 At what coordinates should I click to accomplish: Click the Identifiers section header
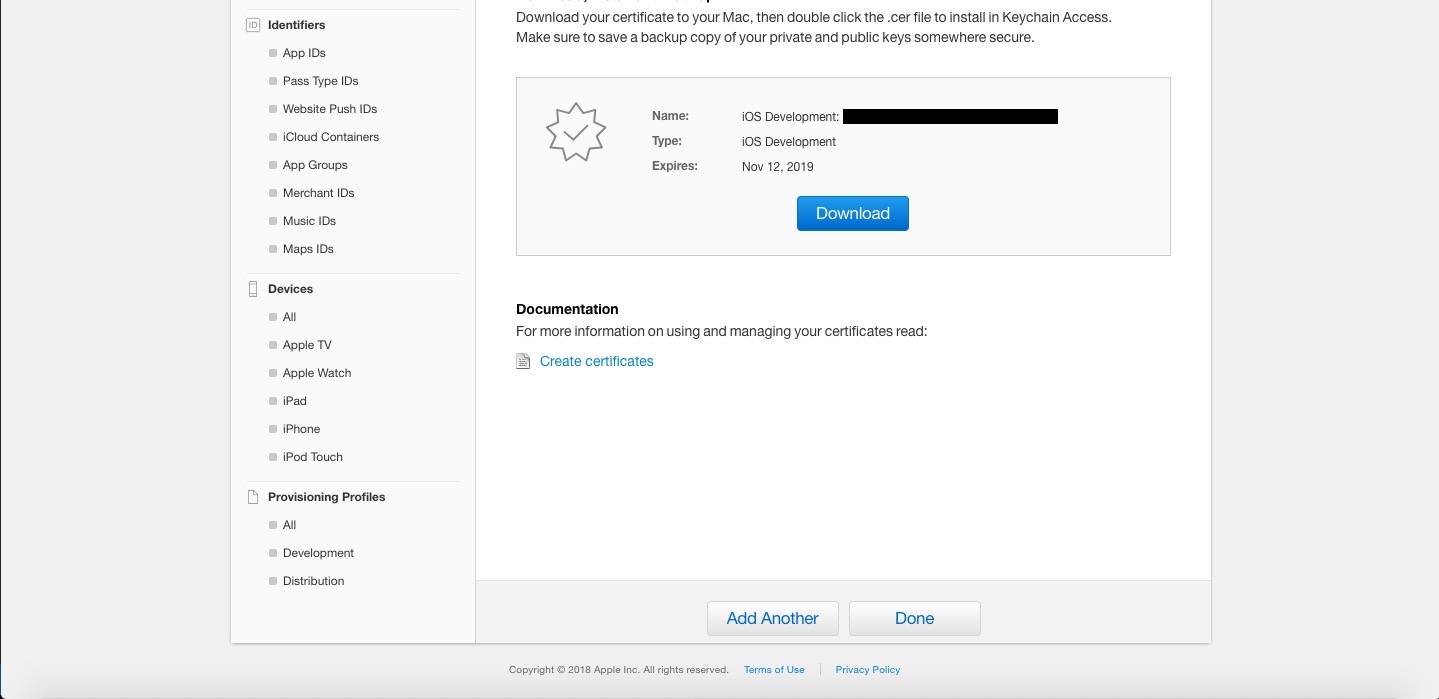(296, 25)
